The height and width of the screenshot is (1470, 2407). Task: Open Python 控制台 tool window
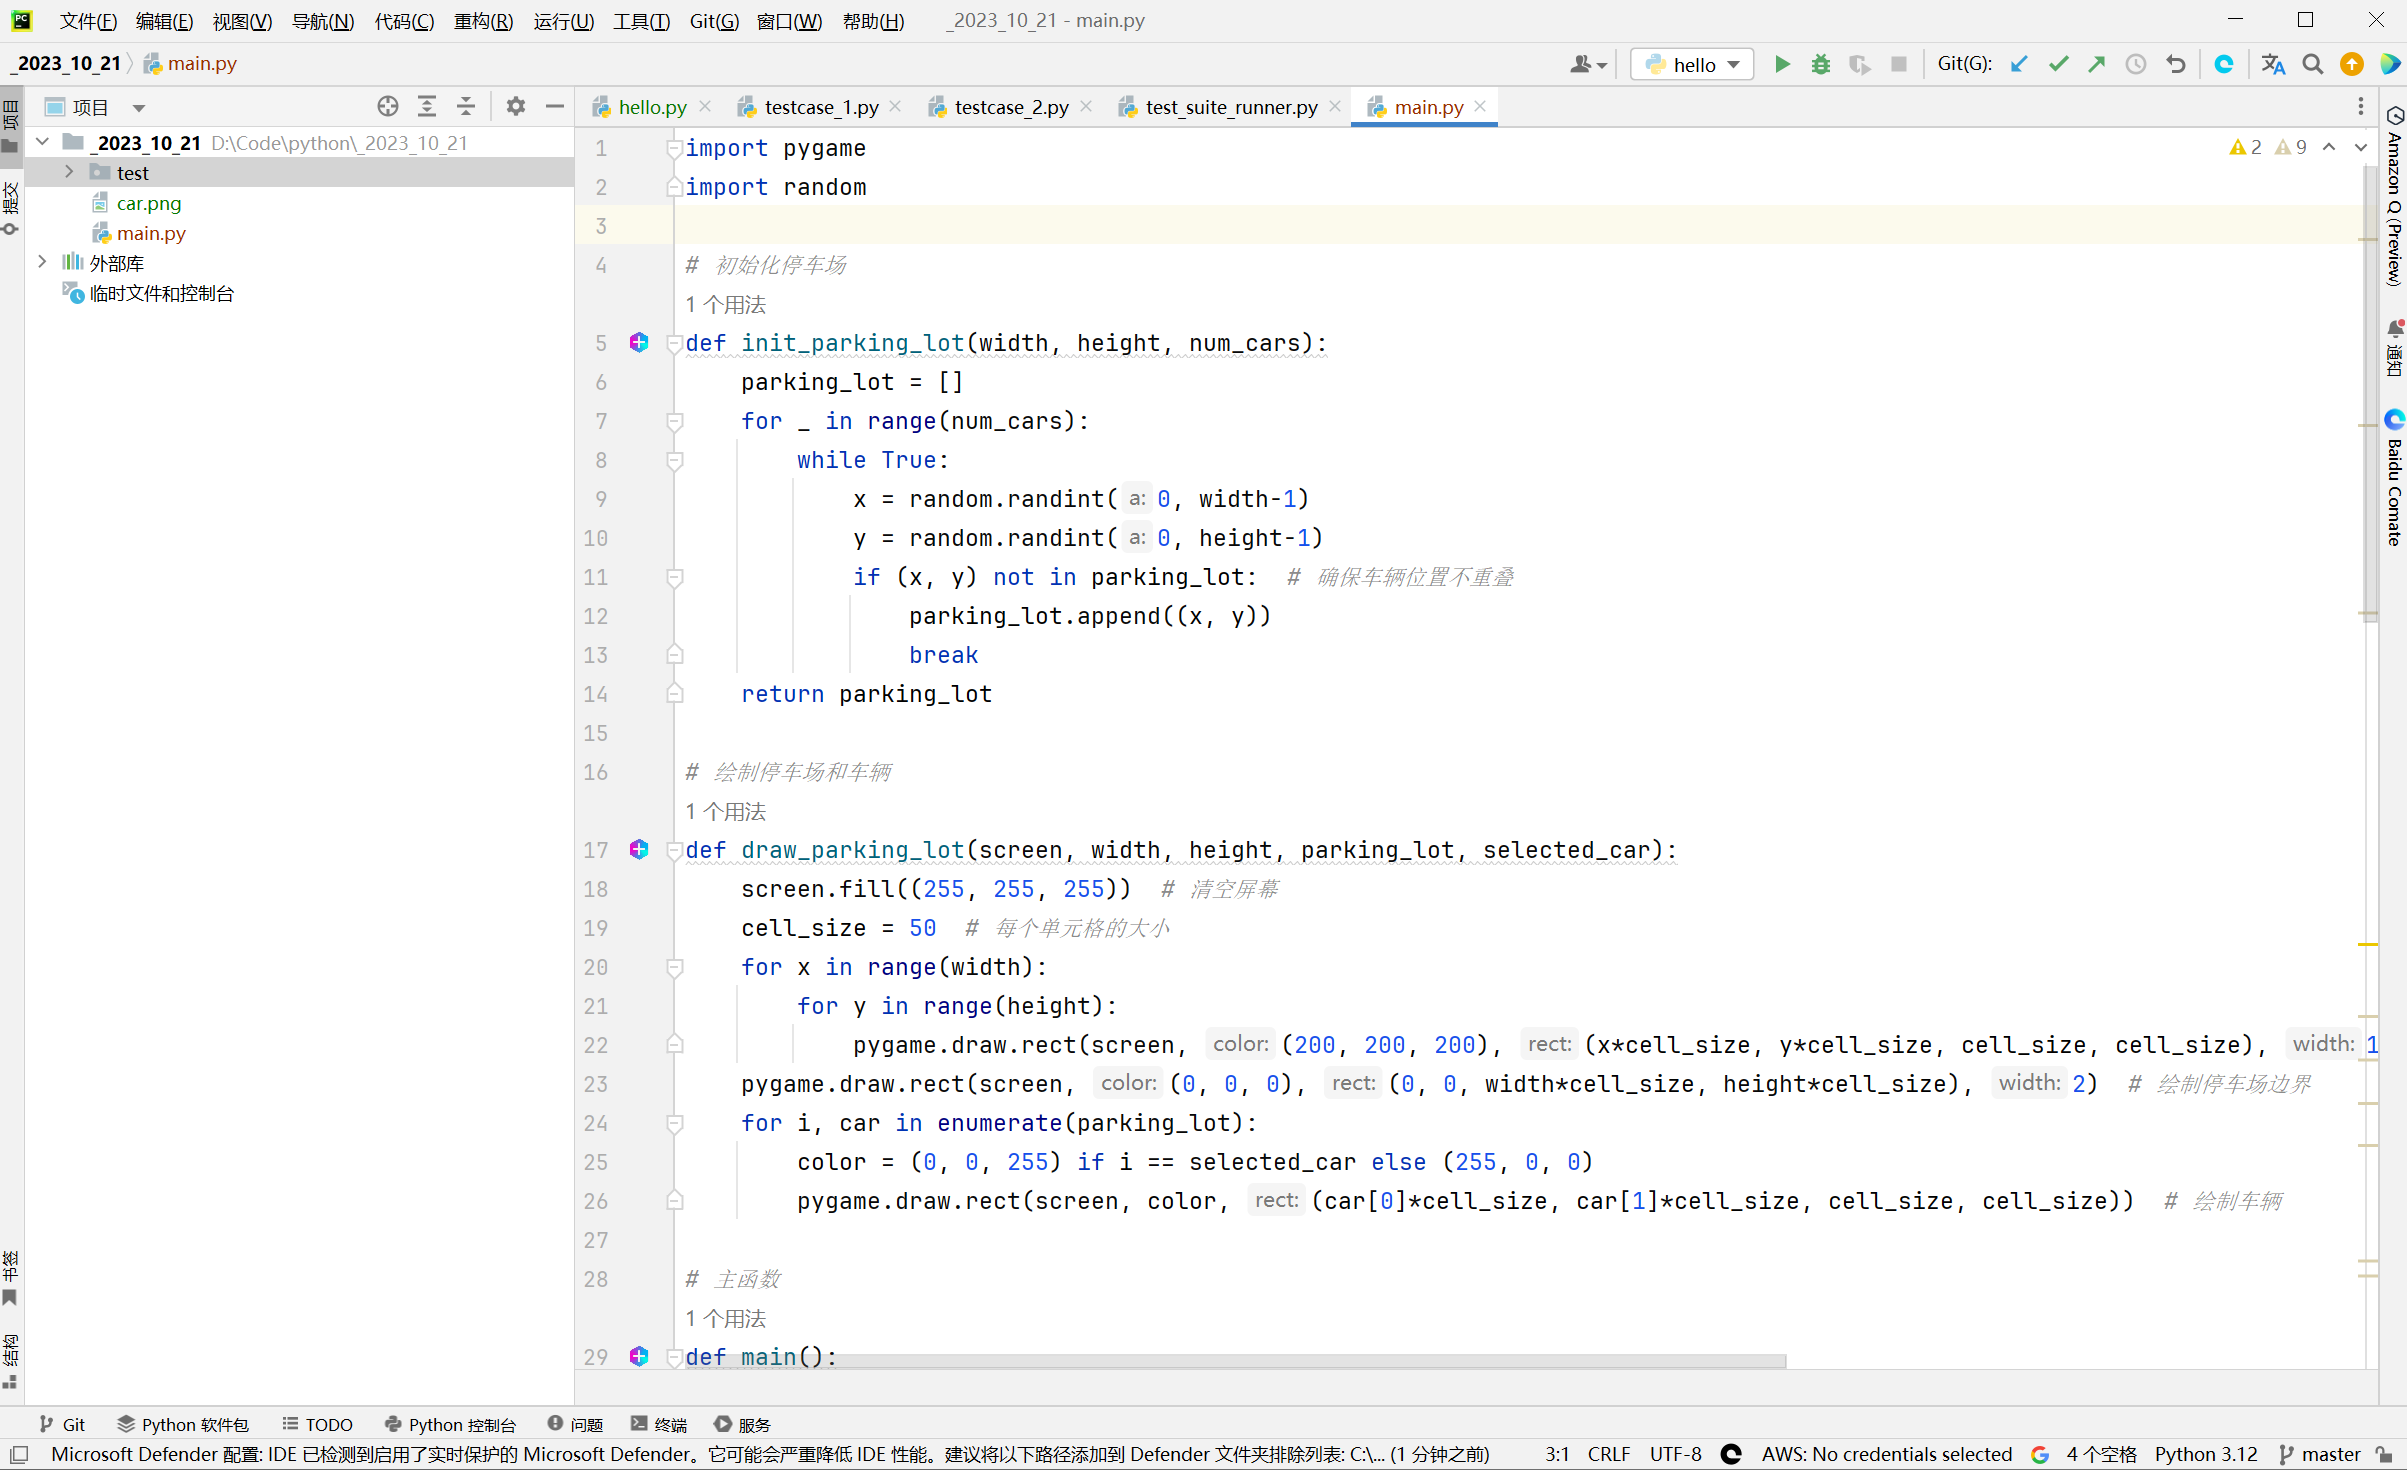pyautogui.click(x=450, y=1424)
